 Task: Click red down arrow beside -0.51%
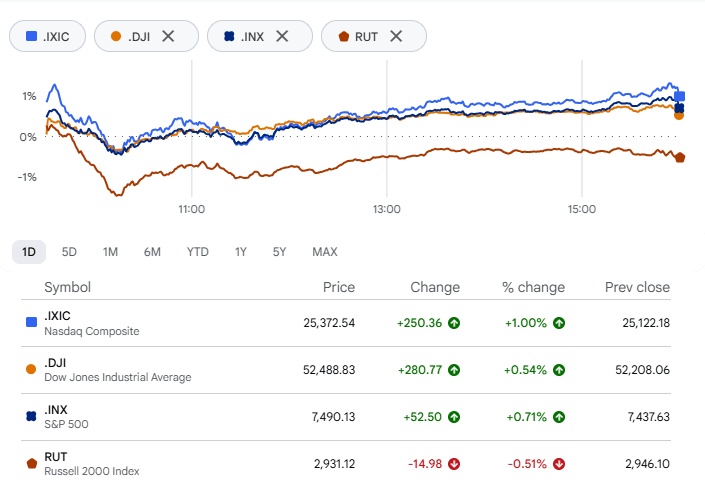tap(559, 464)
